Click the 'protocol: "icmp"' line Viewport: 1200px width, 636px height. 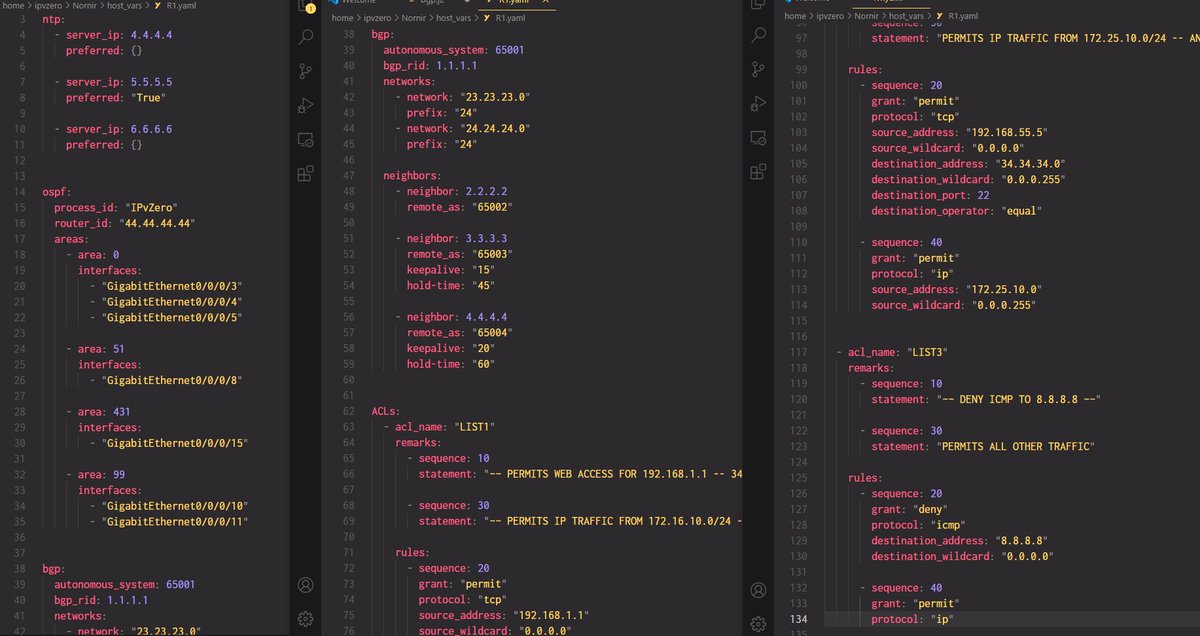919,525
